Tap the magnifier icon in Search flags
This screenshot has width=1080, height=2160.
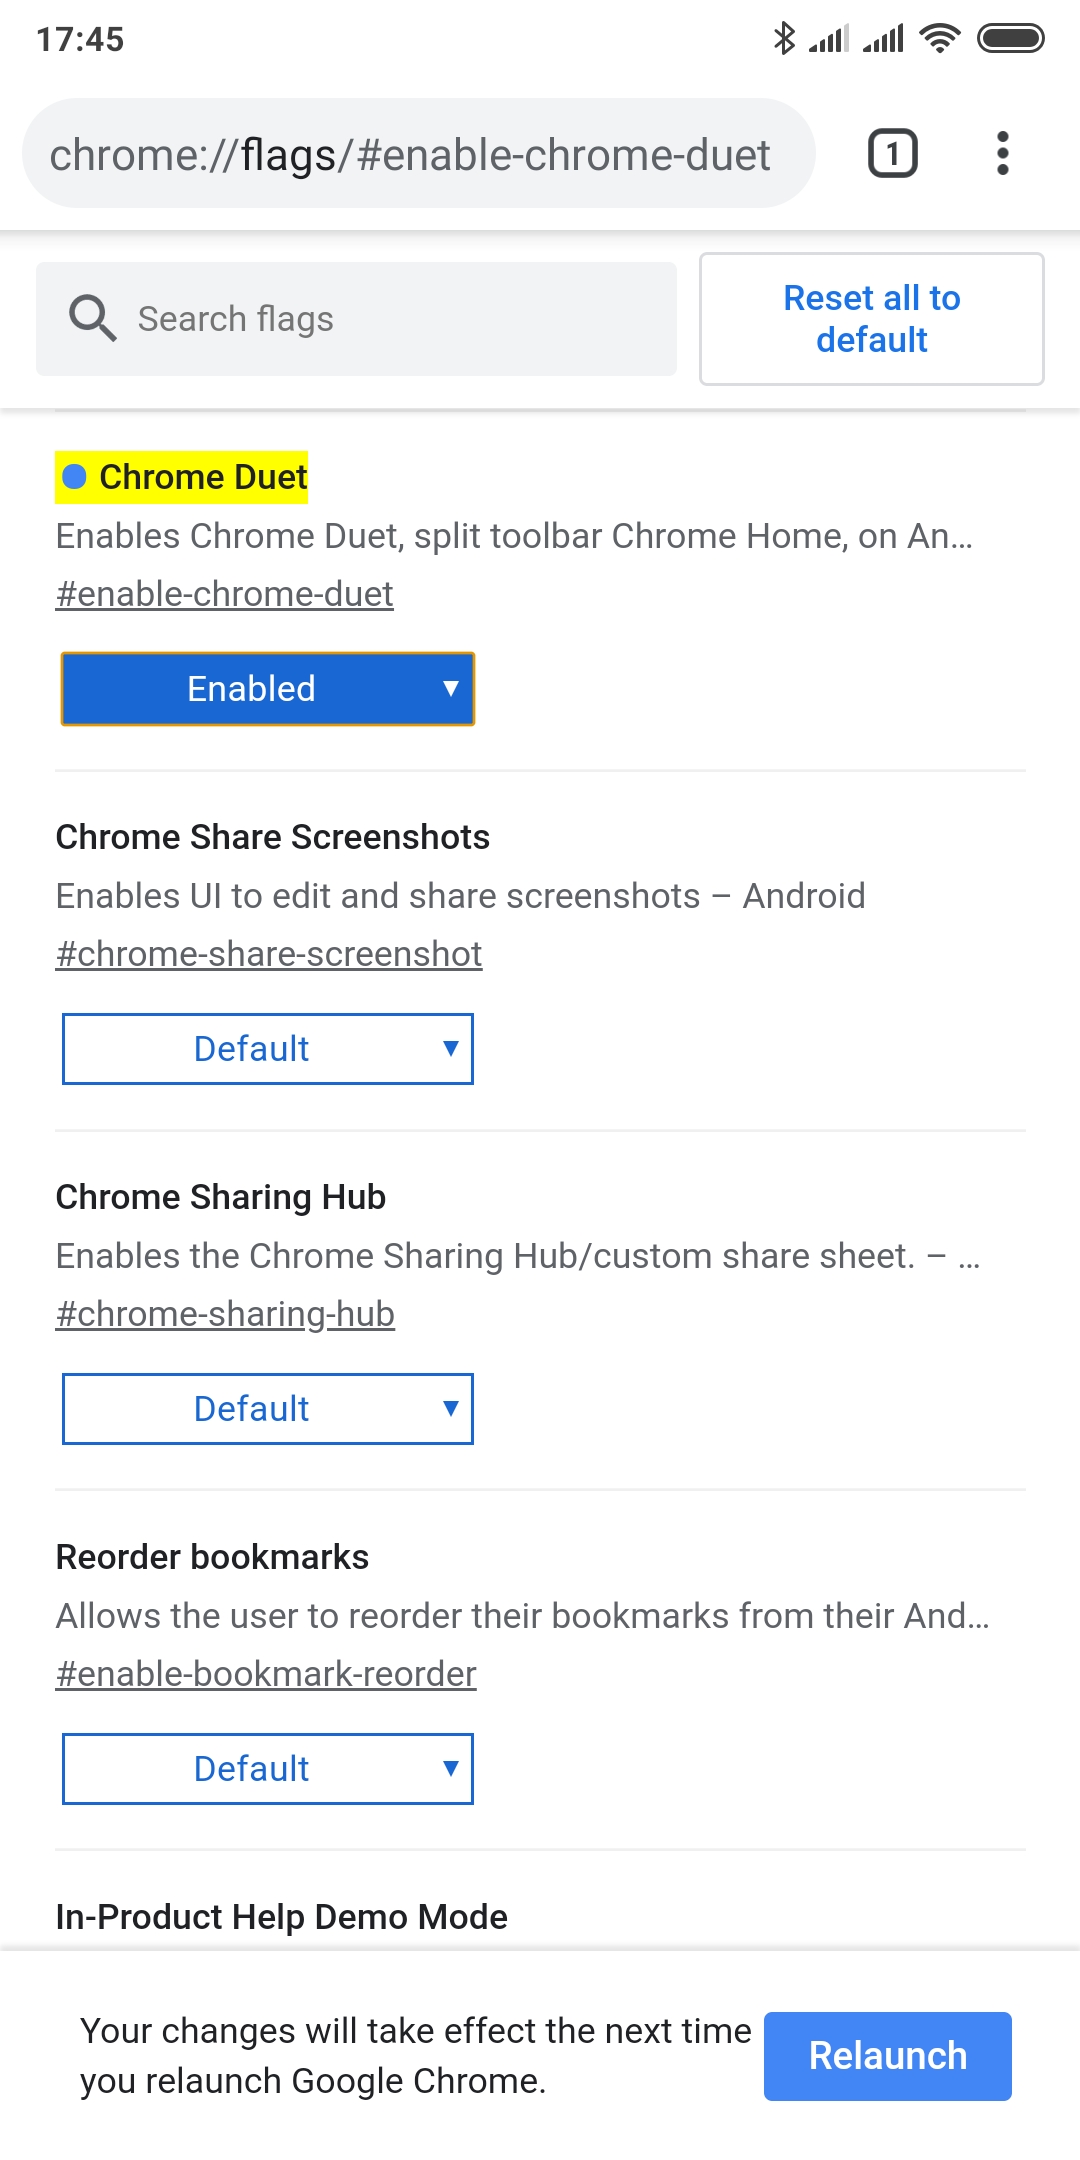(92, 319)
